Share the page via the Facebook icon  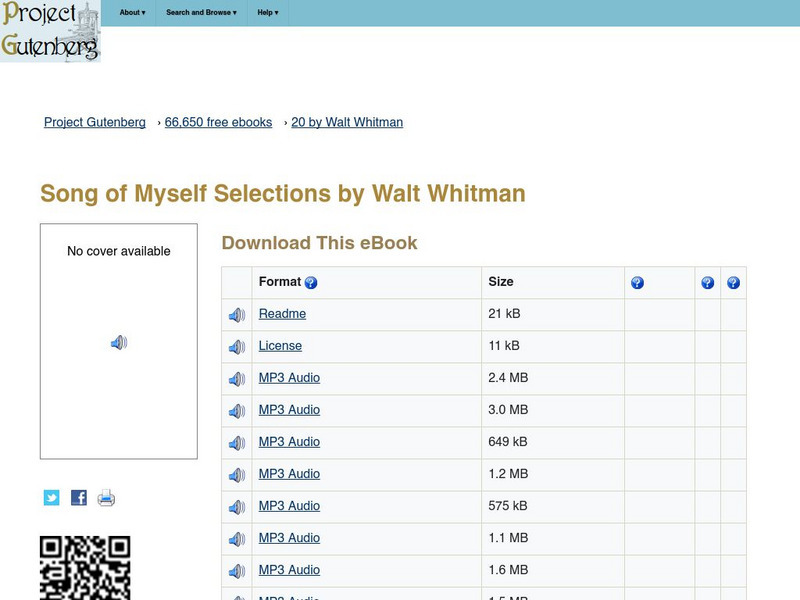click(78, 497)
